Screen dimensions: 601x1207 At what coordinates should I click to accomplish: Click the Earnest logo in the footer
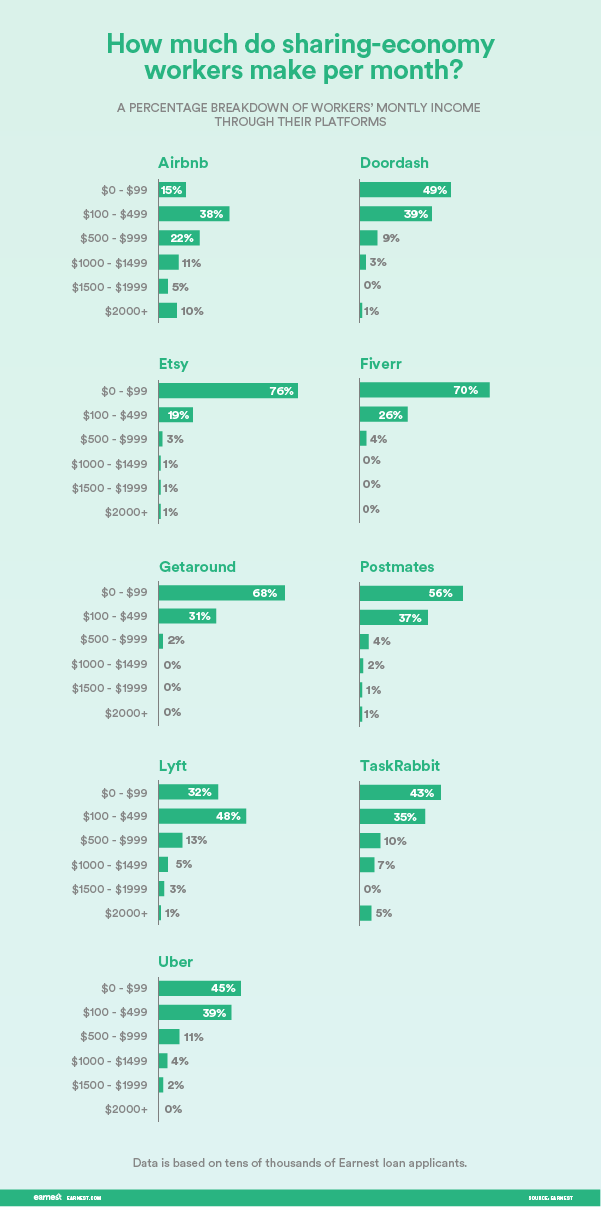[48, 1196]
